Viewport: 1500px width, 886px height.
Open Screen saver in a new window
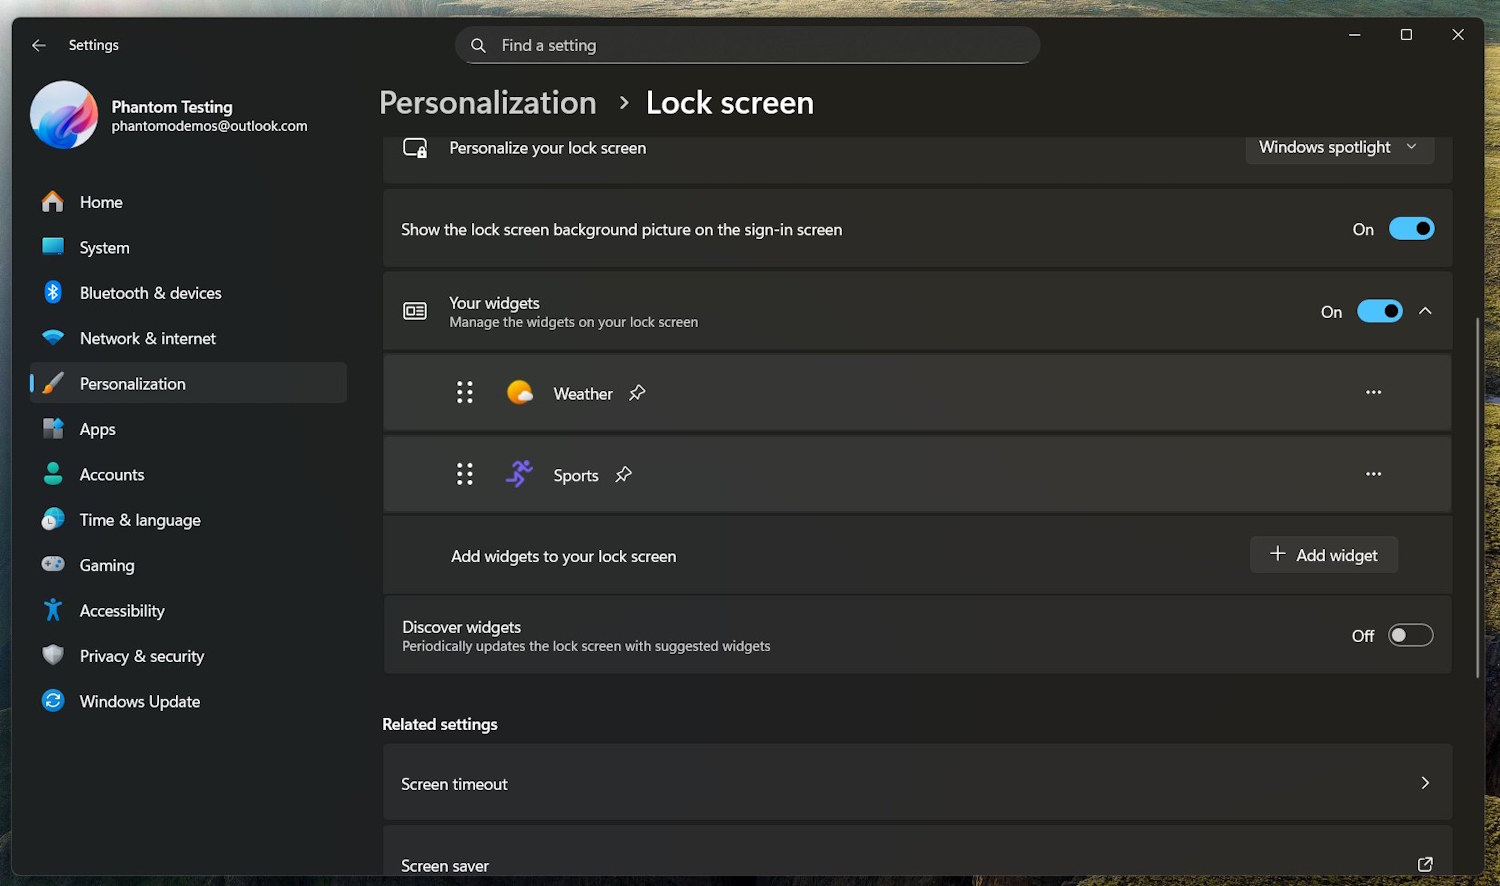(1425, 864)
